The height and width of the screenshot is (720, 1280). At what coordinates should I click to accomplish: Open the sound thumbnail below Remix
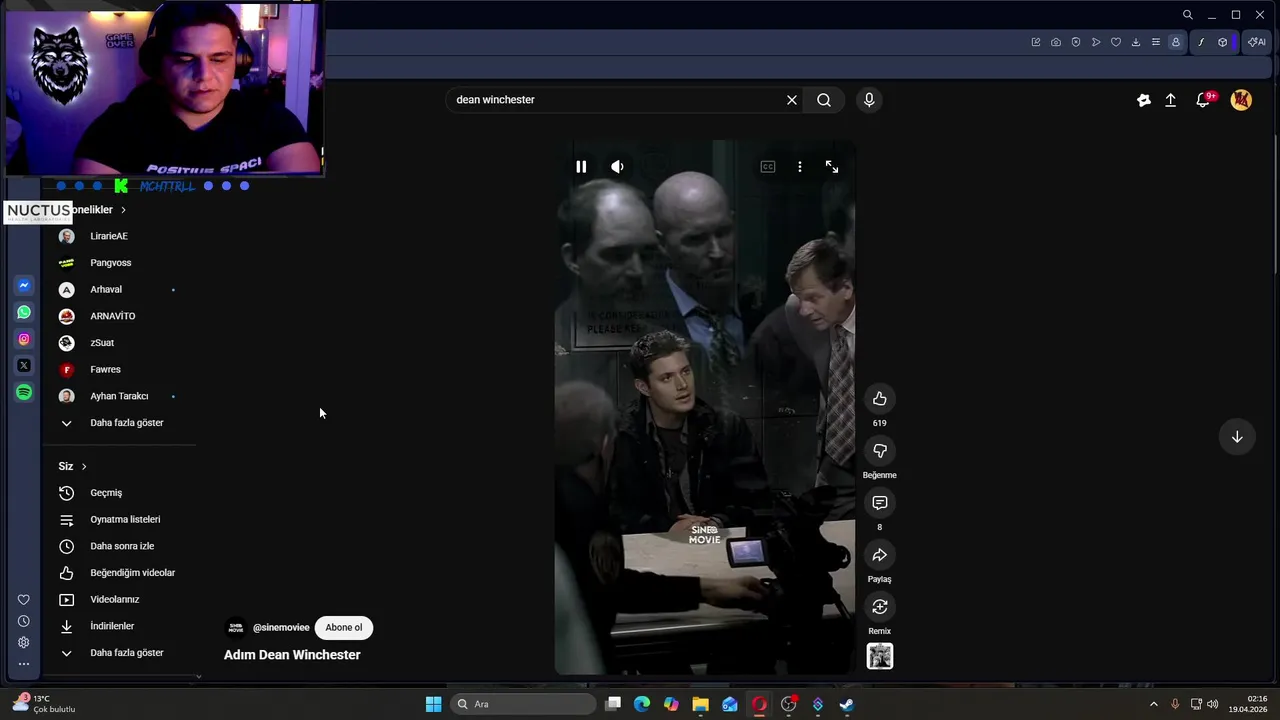880,656
